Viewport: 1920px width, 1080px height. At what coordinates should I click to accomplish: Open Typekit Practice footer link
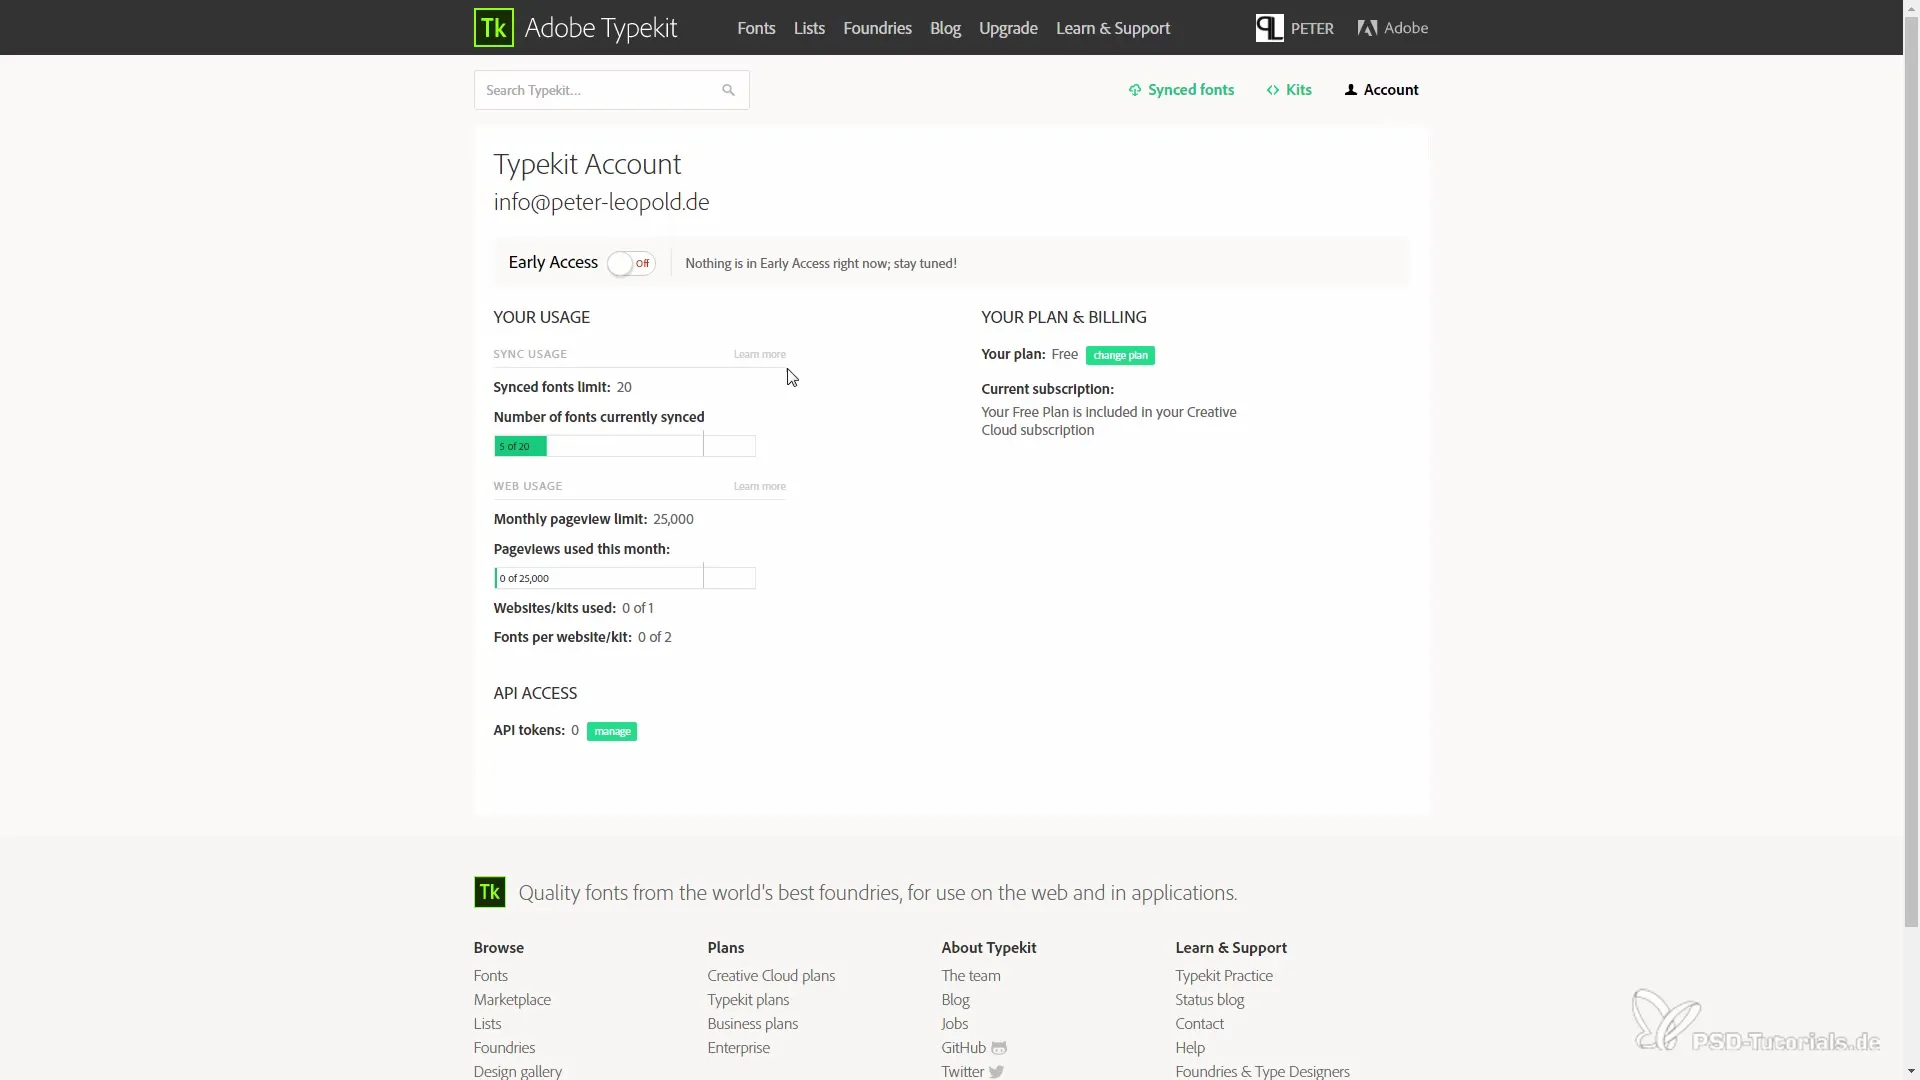(x=1224, y=976)
